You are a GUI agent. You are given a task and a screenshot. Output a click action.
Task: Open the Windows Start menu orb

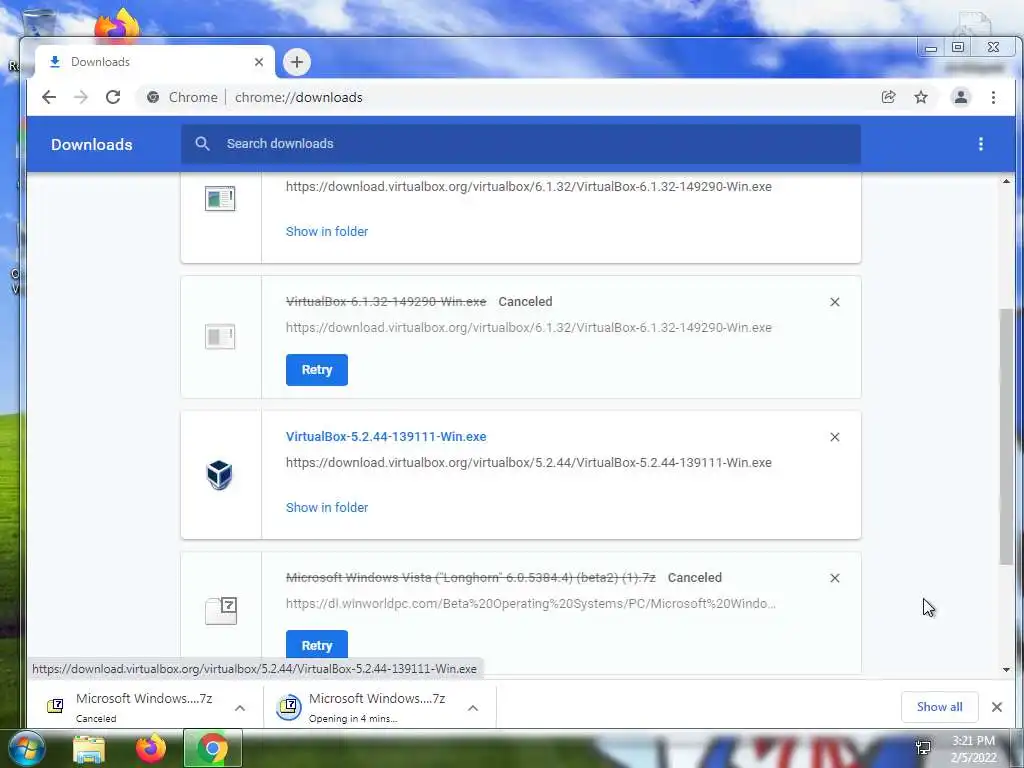point(26,748)
